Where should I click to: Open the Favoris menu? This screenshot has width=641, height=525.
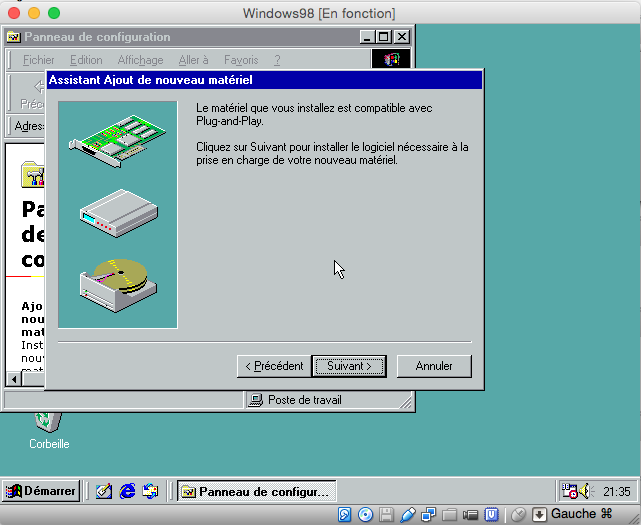point(241,60)
